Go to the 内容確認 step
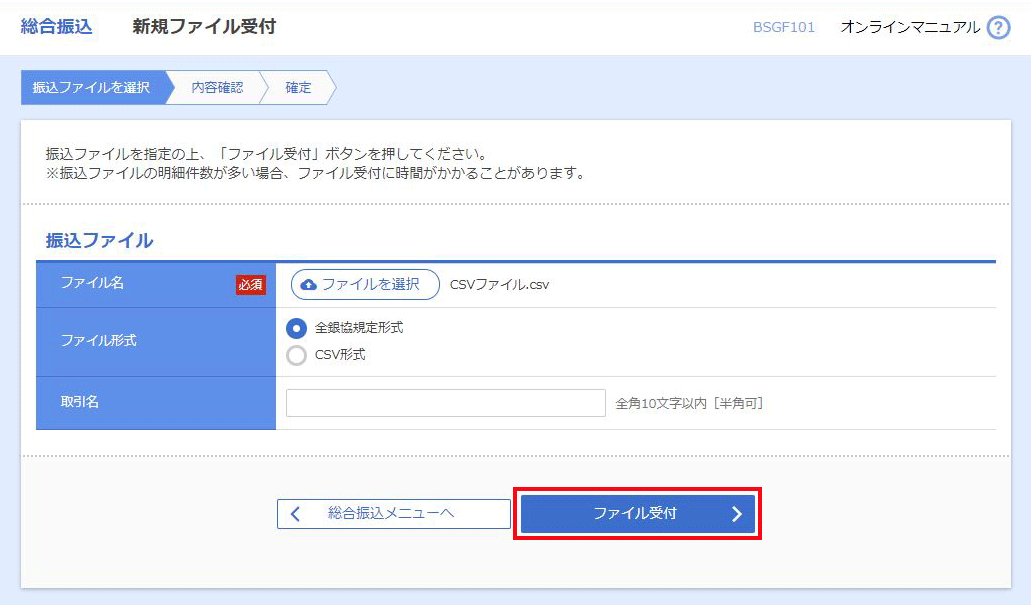1031x605 pixels. (x=217, y=88)
